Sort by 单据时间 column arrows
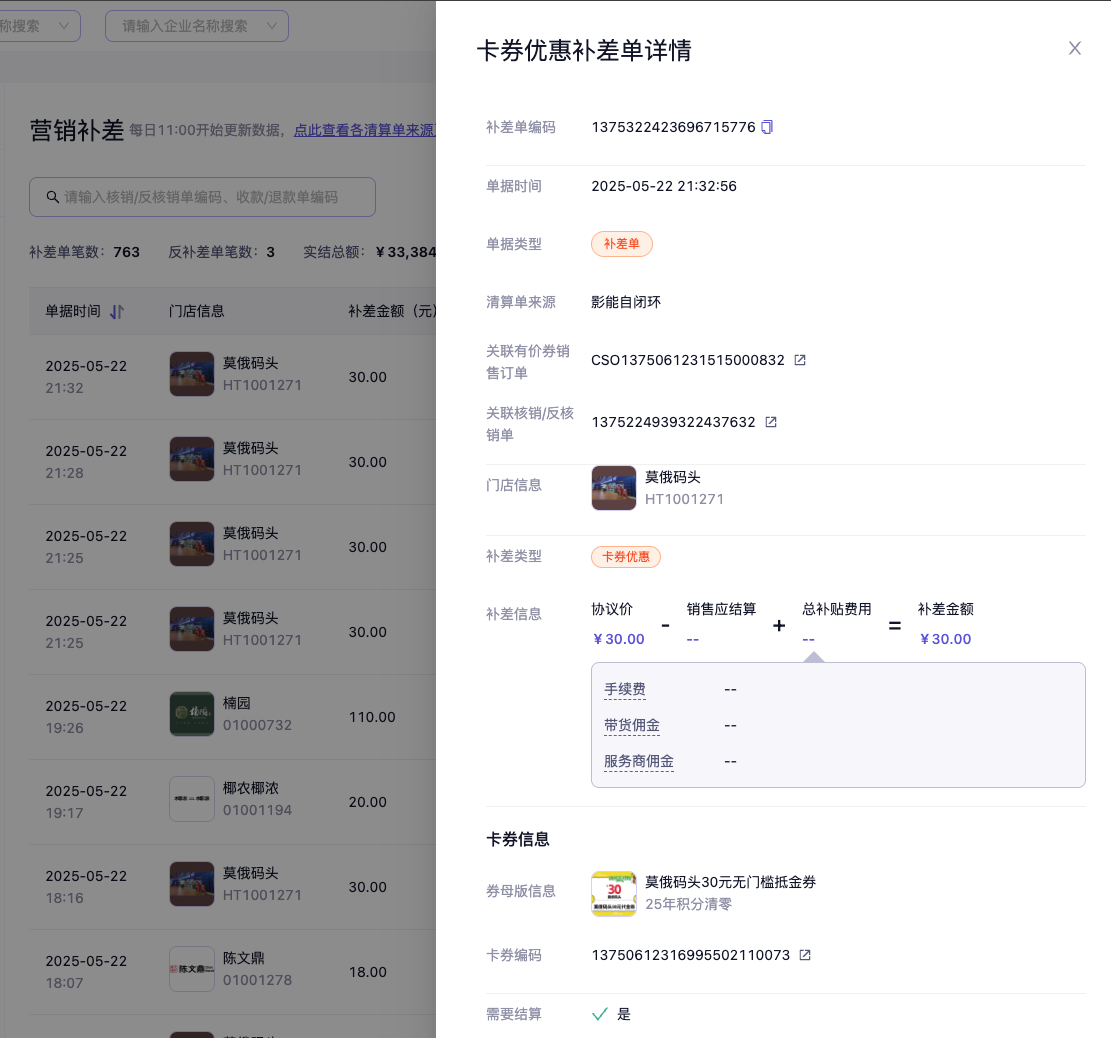The height and width of the screenshot is (1038, 1111). click(x=117, y=312)
